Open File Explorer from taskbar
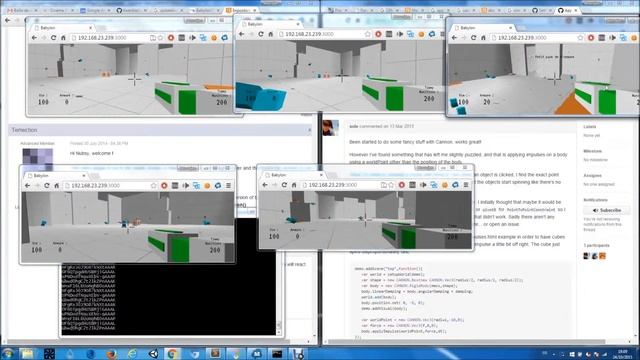Screen dimensions: 640x360 tap(27, 353)
